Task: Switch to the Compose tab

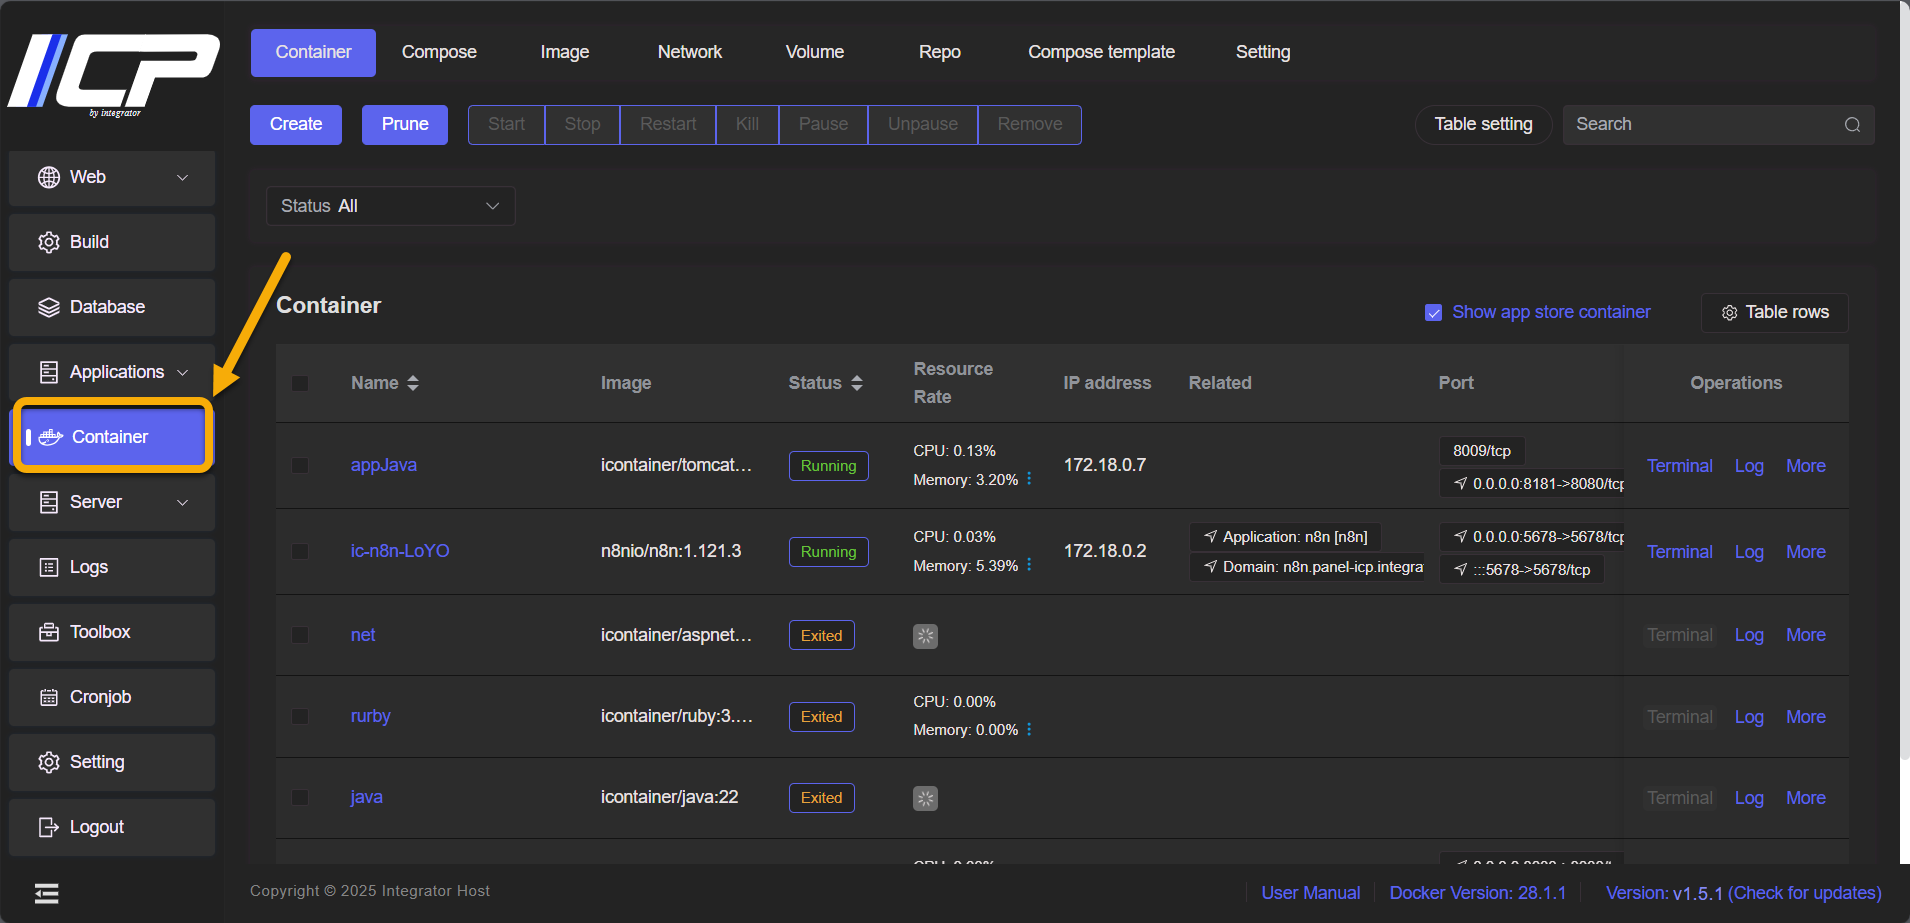Action: click(439, 52)
